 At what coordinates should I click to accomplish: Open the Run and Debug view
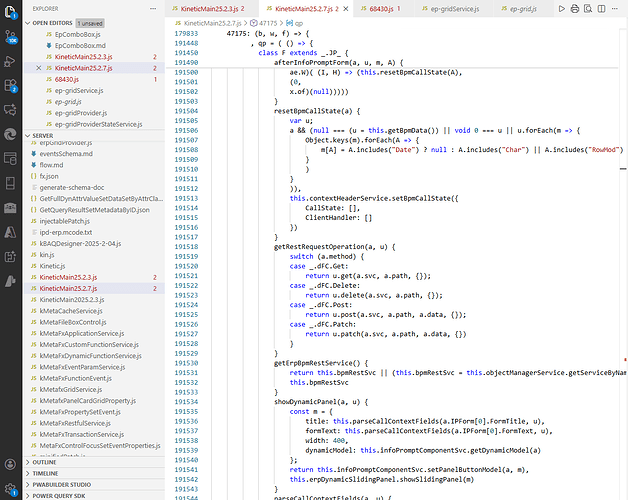10,61
